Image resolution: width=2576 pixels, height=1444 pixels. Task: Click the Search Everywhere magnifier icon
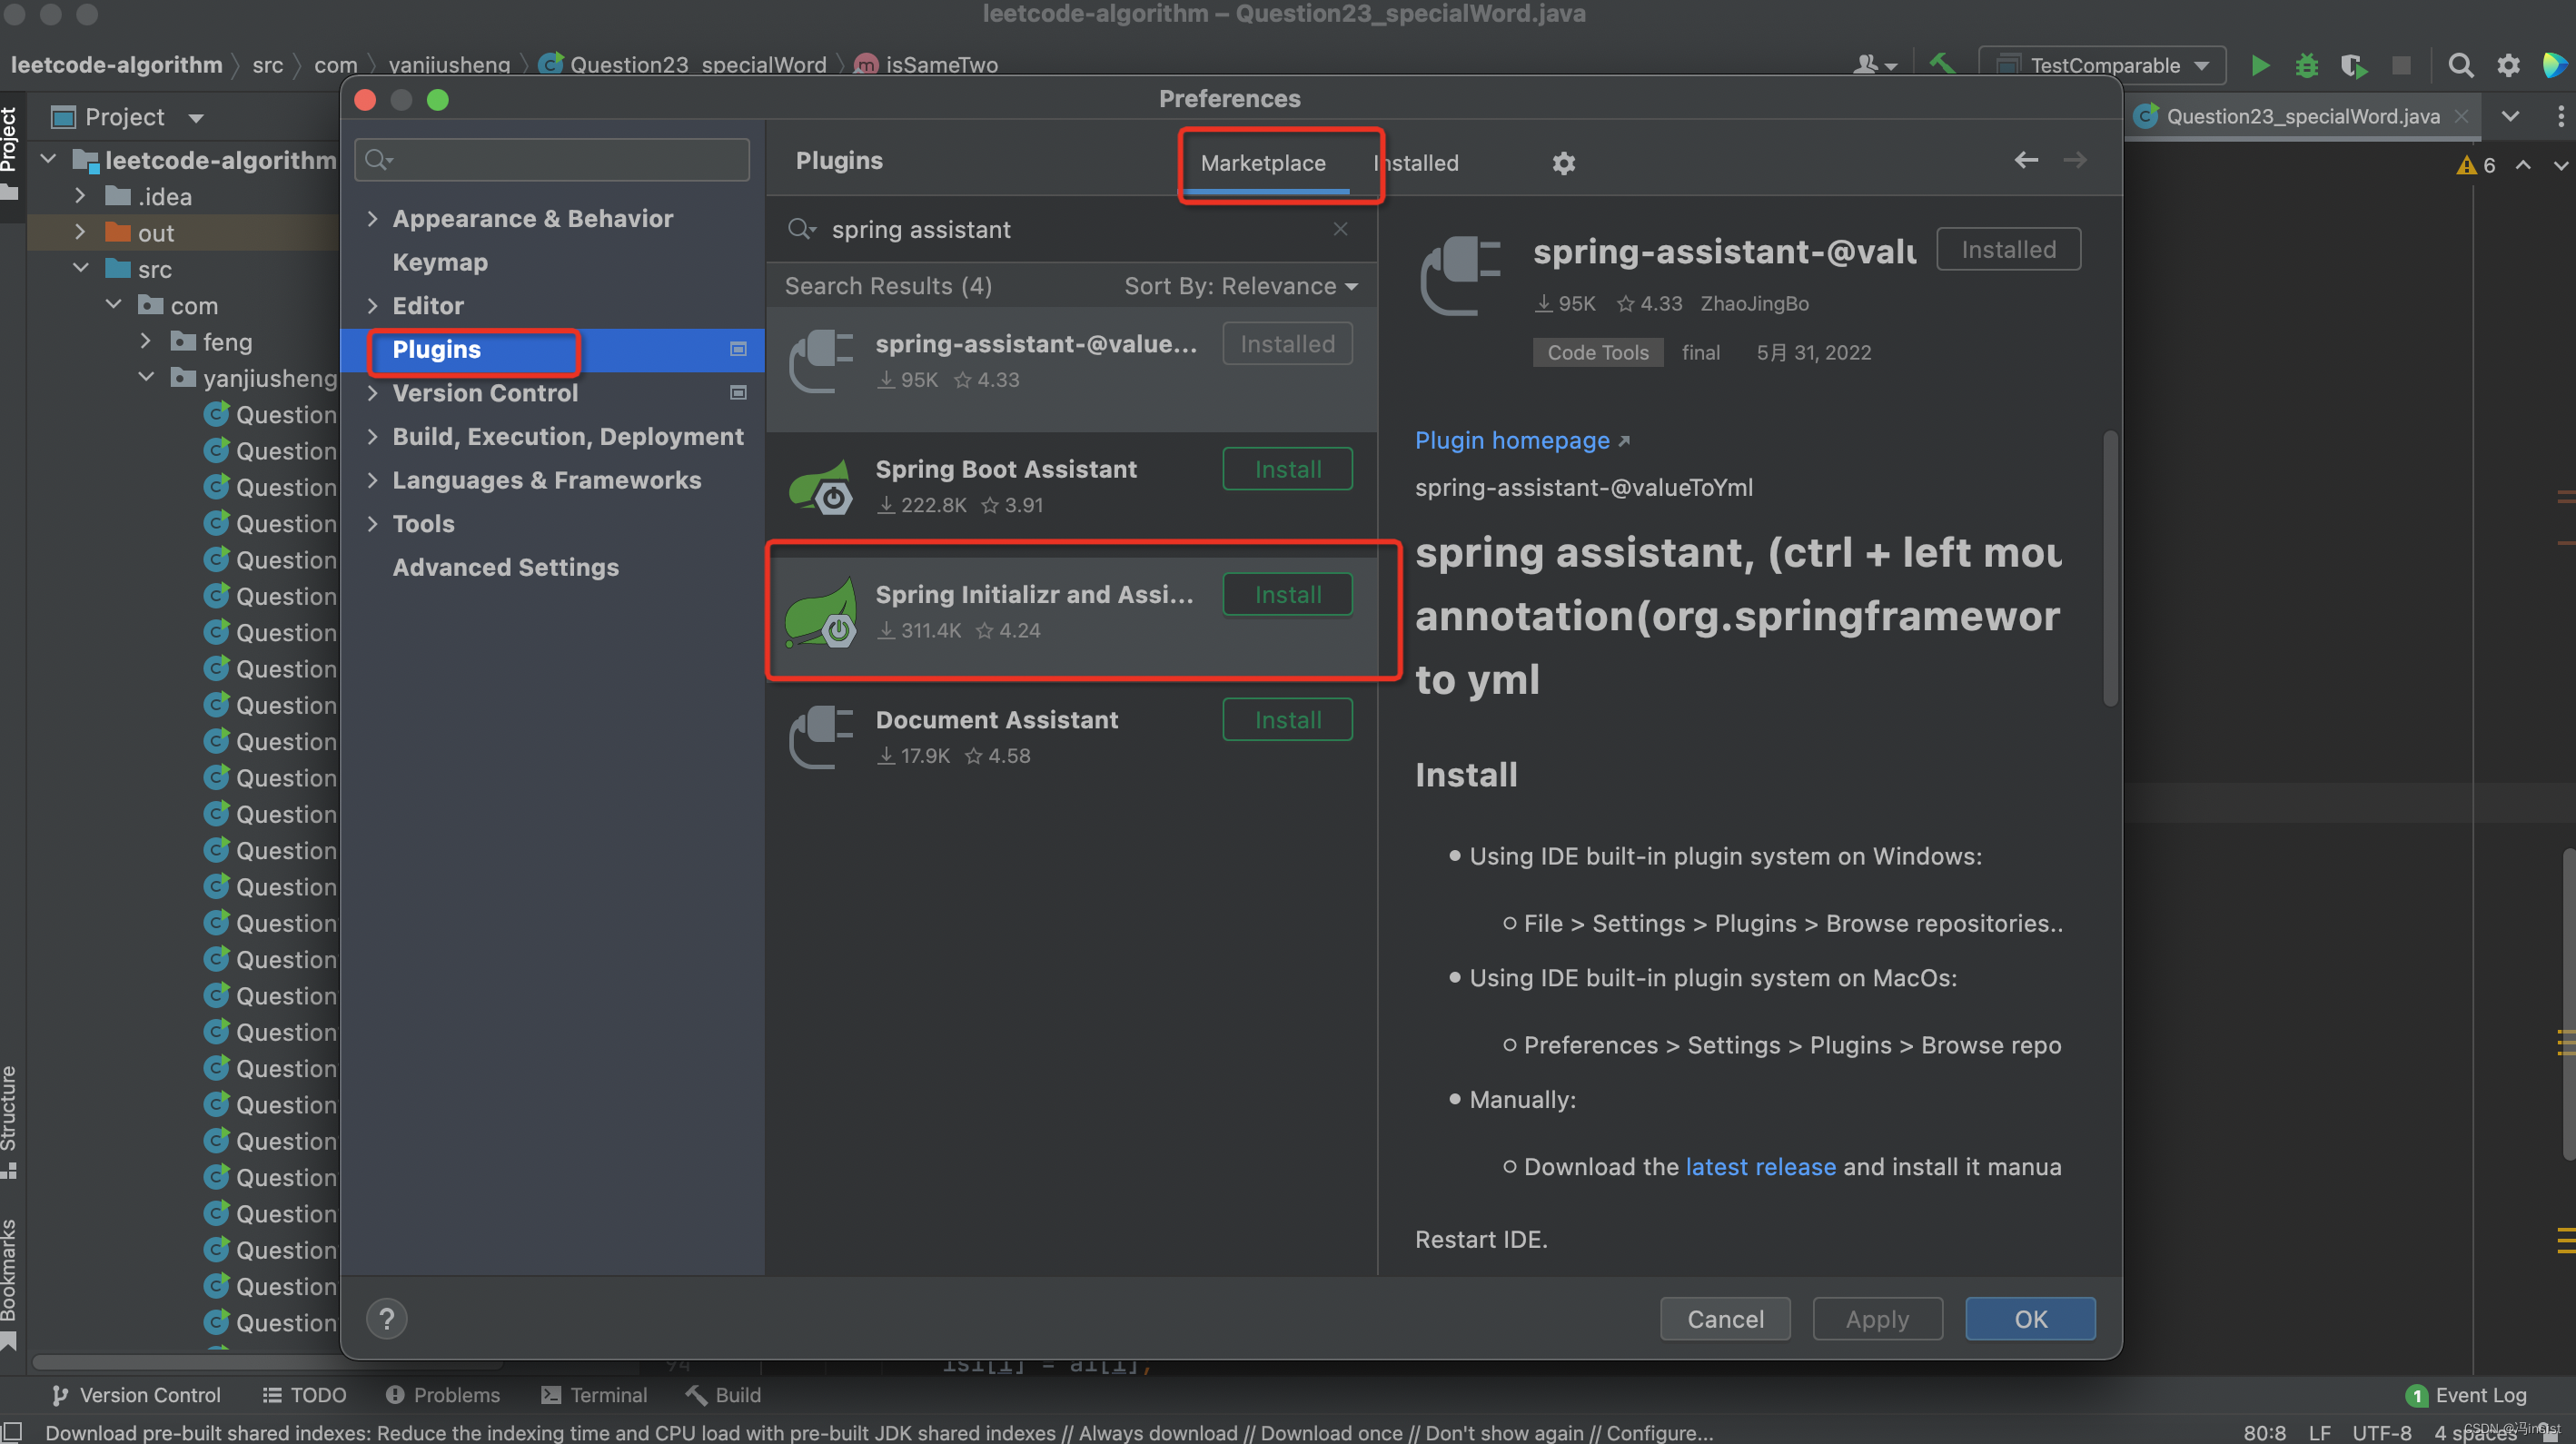(x=2460, y=66)
